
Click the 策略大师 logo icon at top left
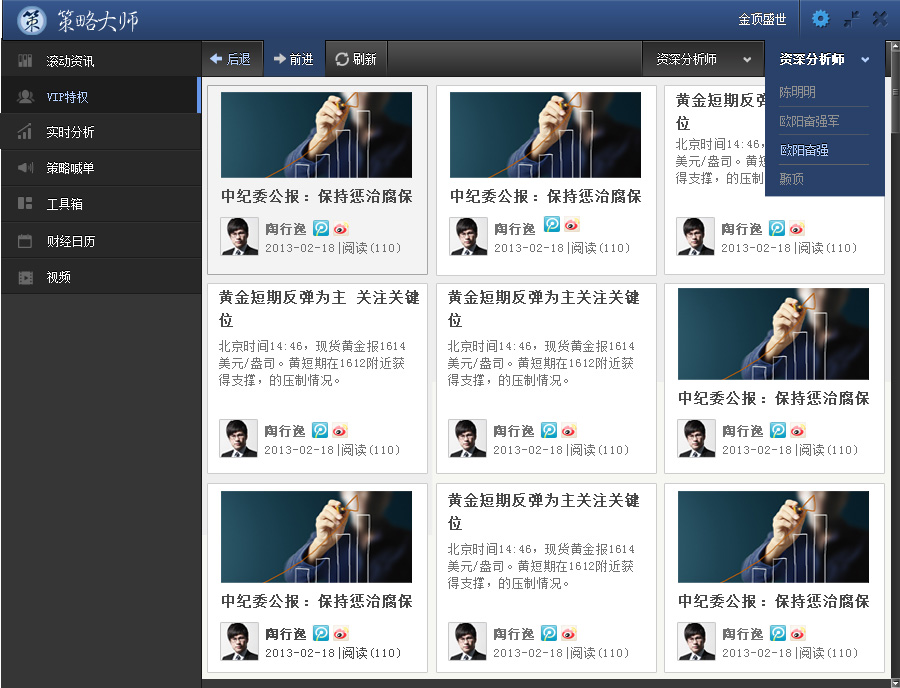point(30,19)
